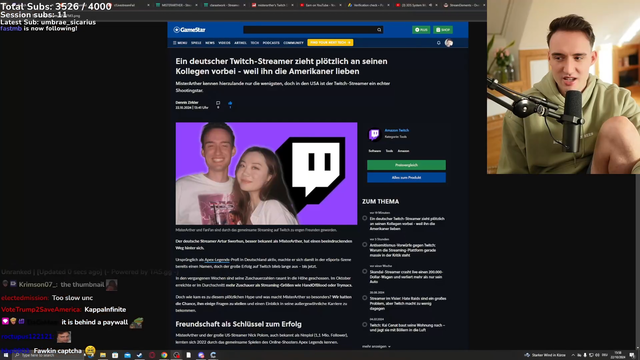
Task: Click the comment icon under the article headline
Action: (x=218, y=103)
